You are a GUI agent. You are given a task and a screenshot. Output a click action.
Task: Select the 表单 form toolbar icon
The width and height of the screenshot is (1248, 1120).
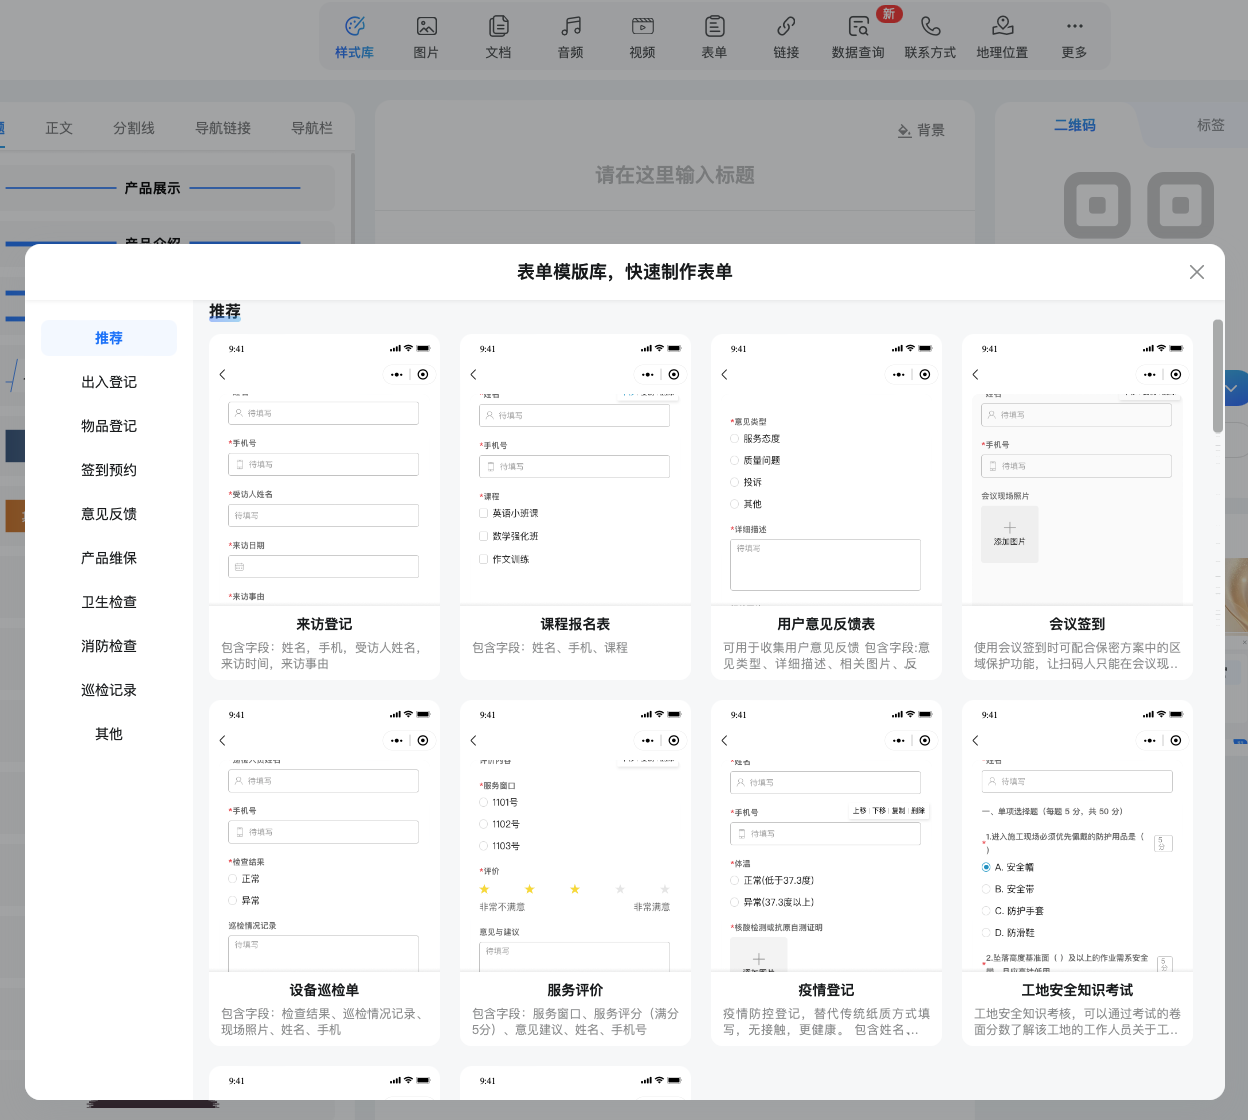click(714, 37)
